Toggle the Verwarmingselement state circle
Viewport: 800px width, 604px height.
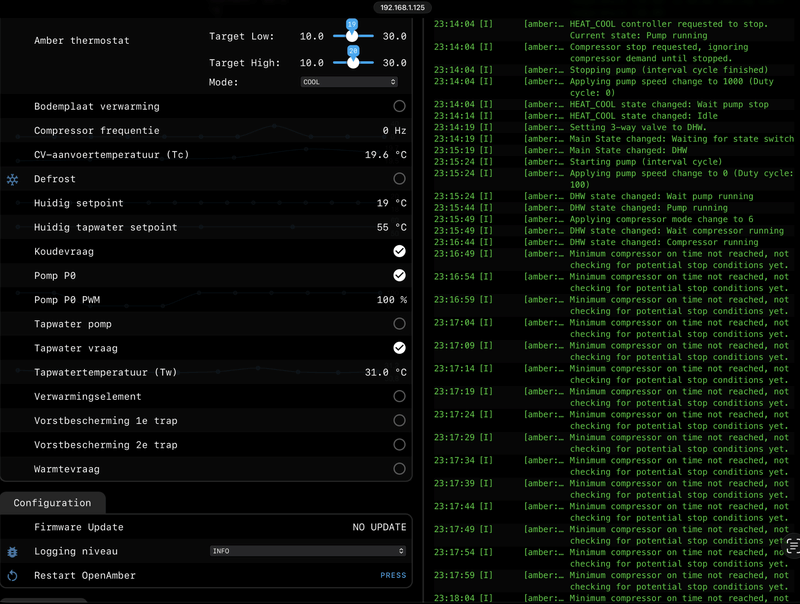(x=399, y=396)
